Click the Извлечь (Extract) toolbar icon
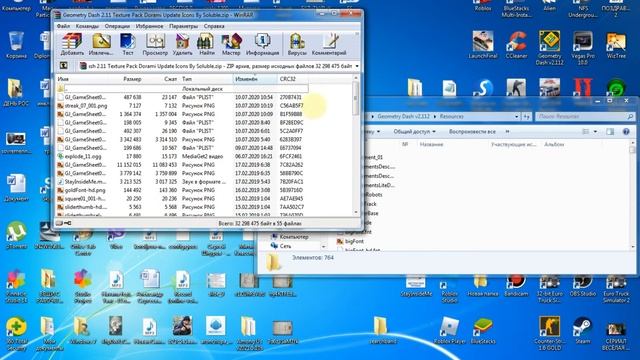The height and width of the screenshot is (360, 640). [x=101, y=44]
